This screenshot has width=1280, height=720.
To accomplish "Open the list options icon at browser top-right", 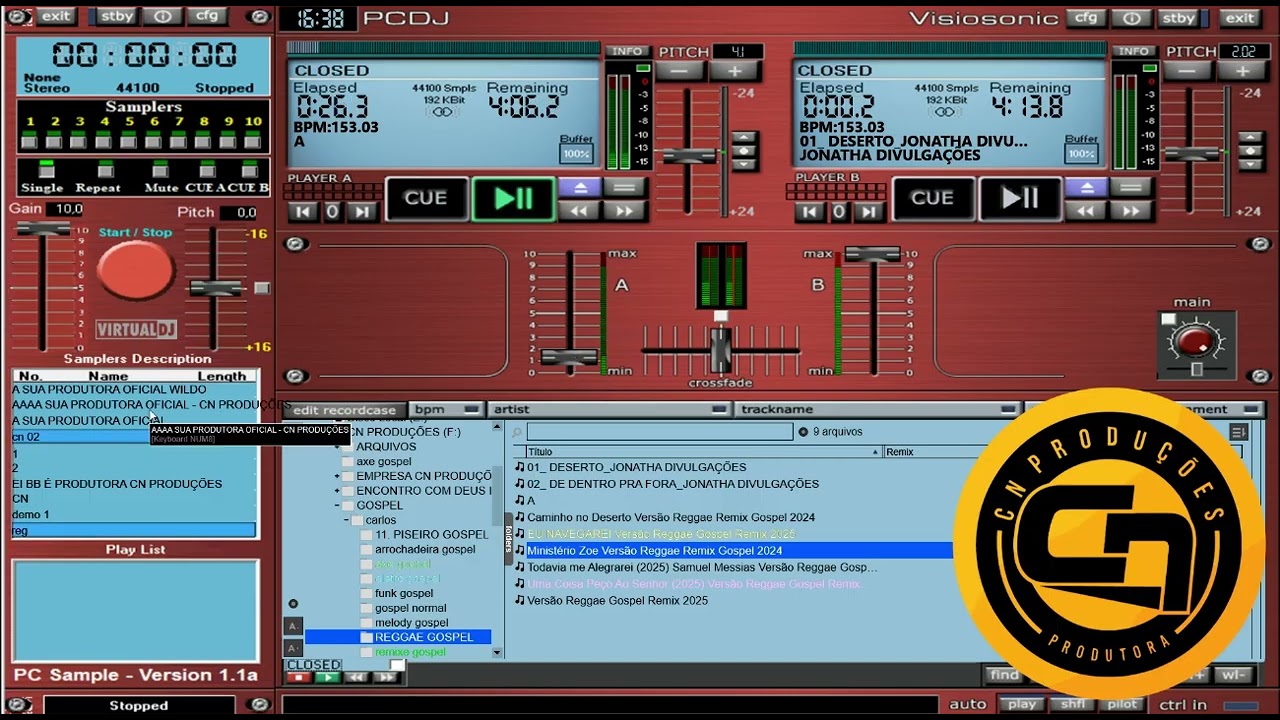I will pos(1239,432).
